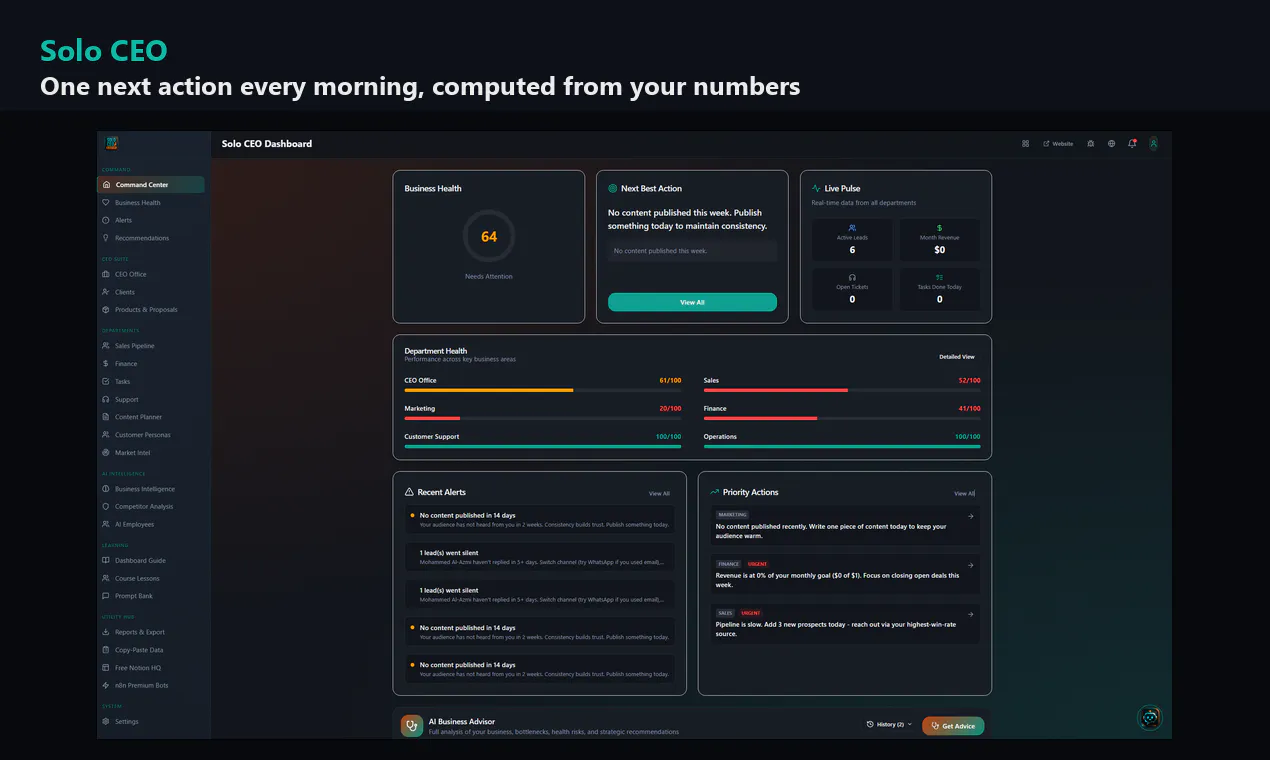Click the Settings gear icon

(106, 722)
